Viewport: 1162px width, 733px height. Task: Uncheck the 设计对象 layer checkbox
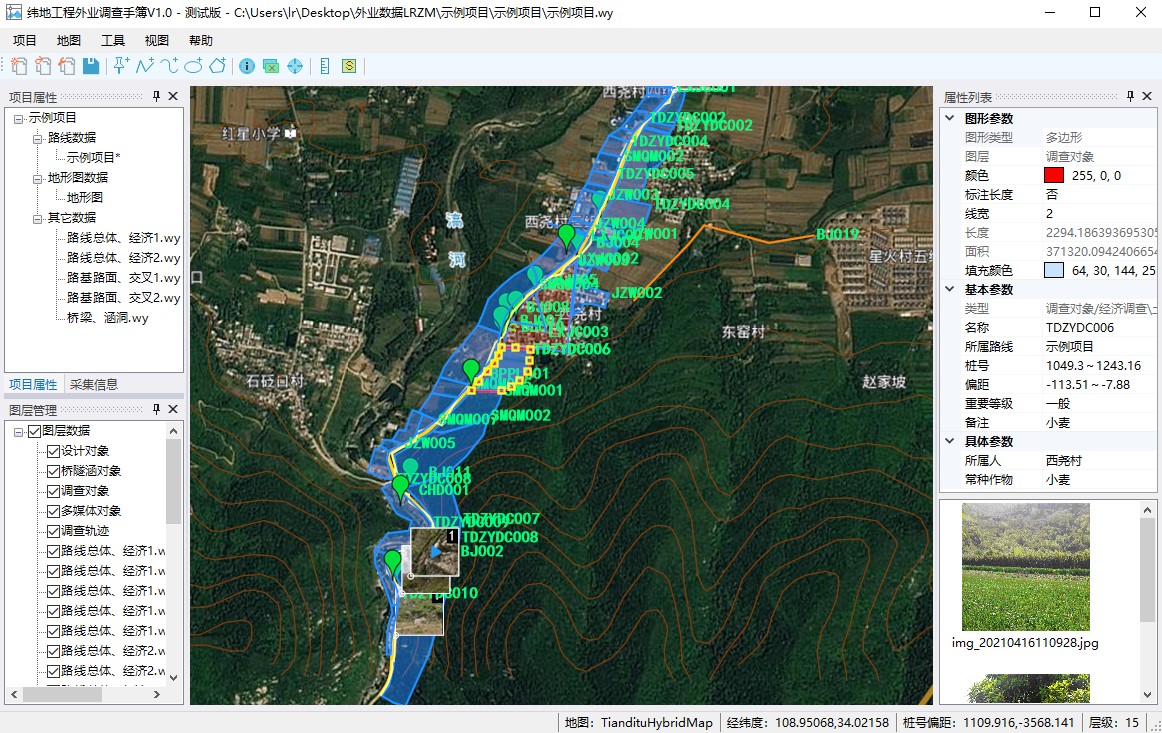coord(54,451)
